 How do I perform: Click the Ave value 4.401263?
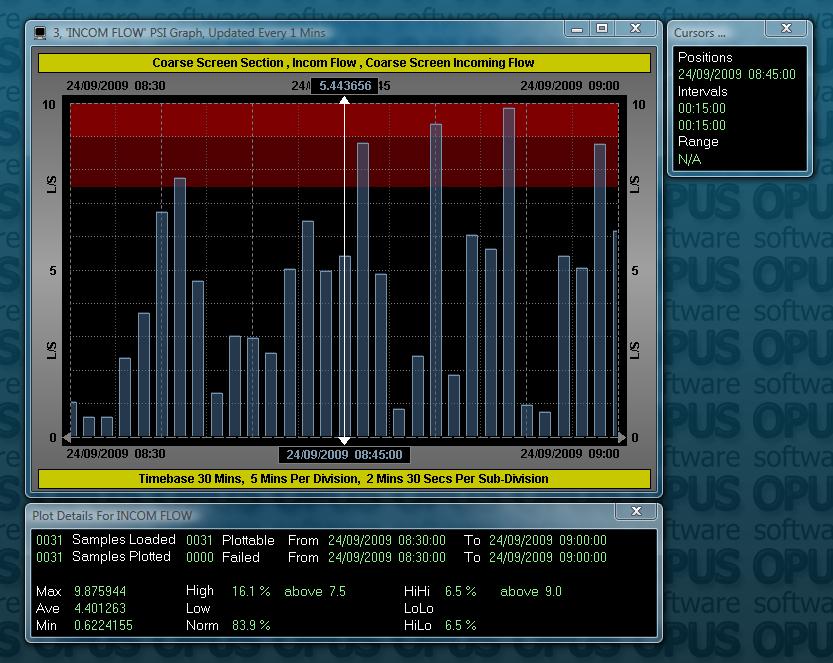pyautogui.click(x=100, y=608)
